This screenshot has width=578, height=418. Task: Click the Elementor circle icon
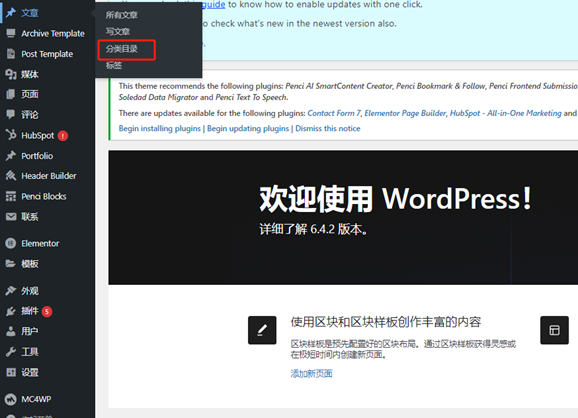[x=11, y=243]
